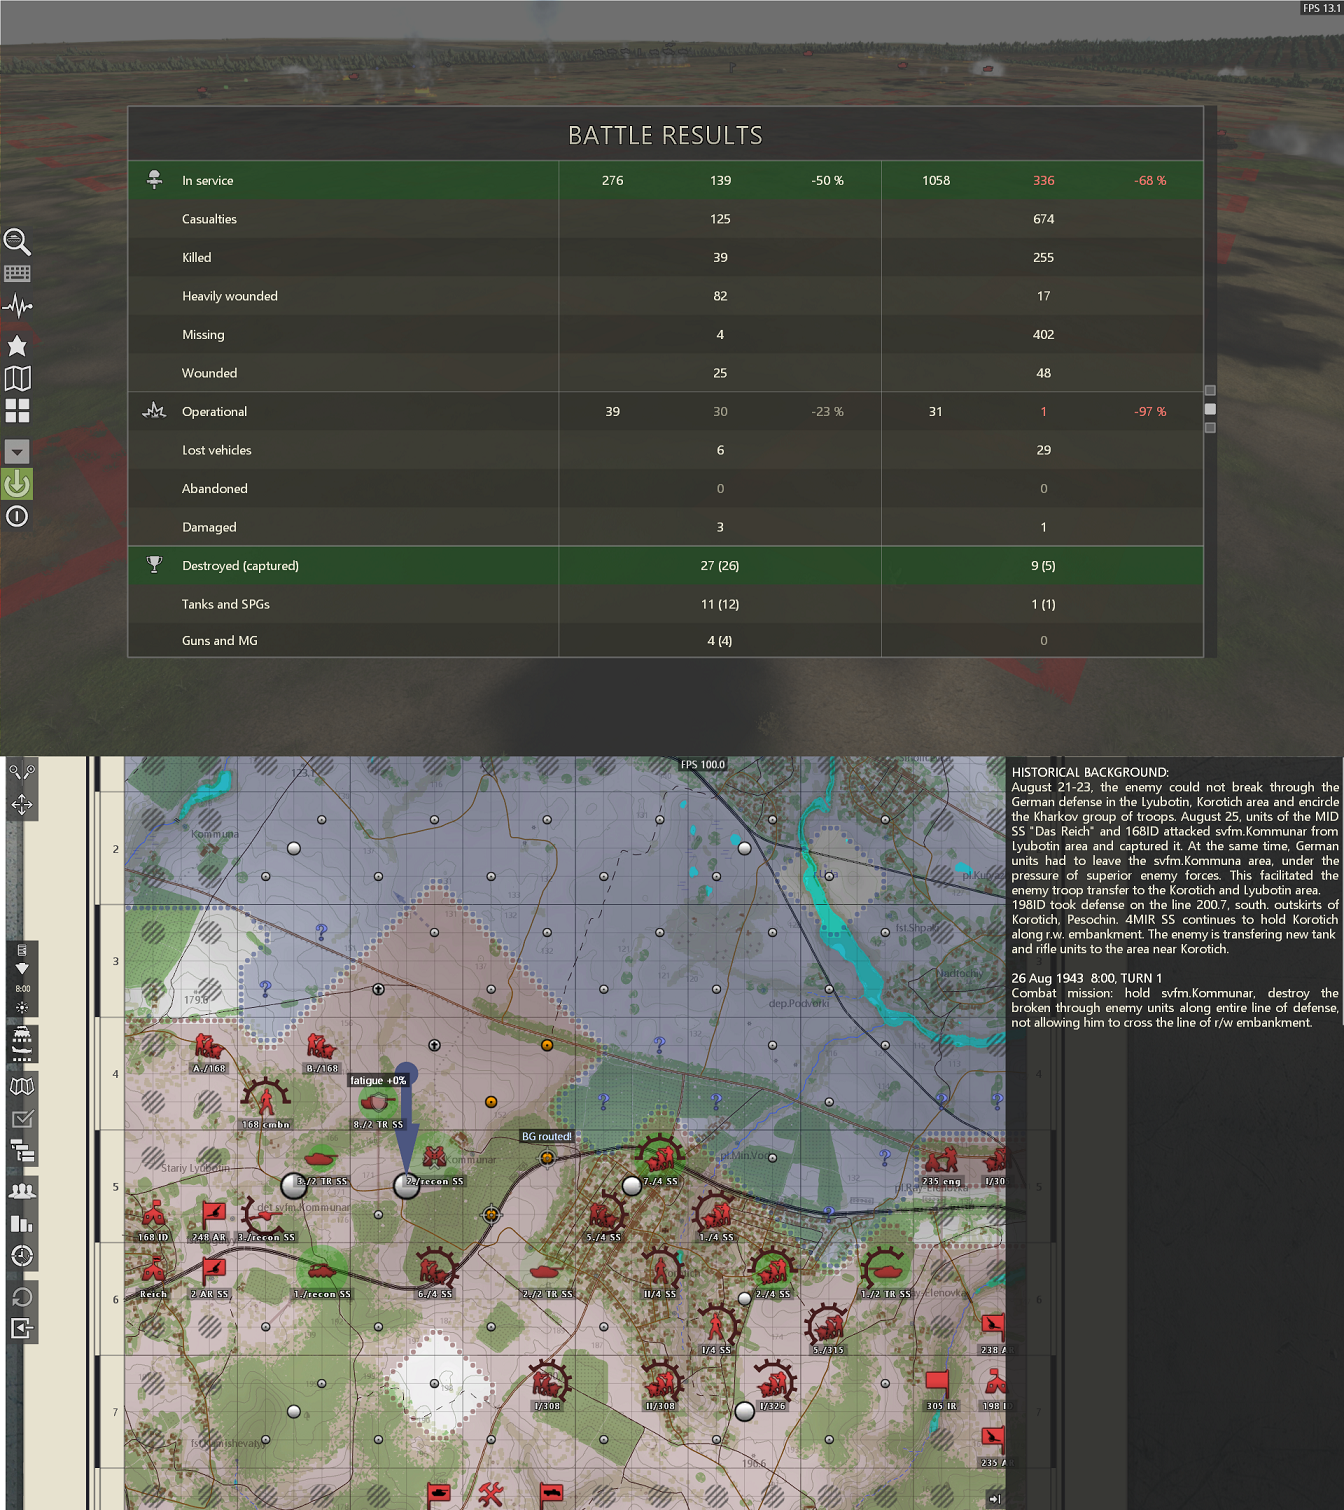
Task: Expand the down triangle above 8:00
Action: 22,969
